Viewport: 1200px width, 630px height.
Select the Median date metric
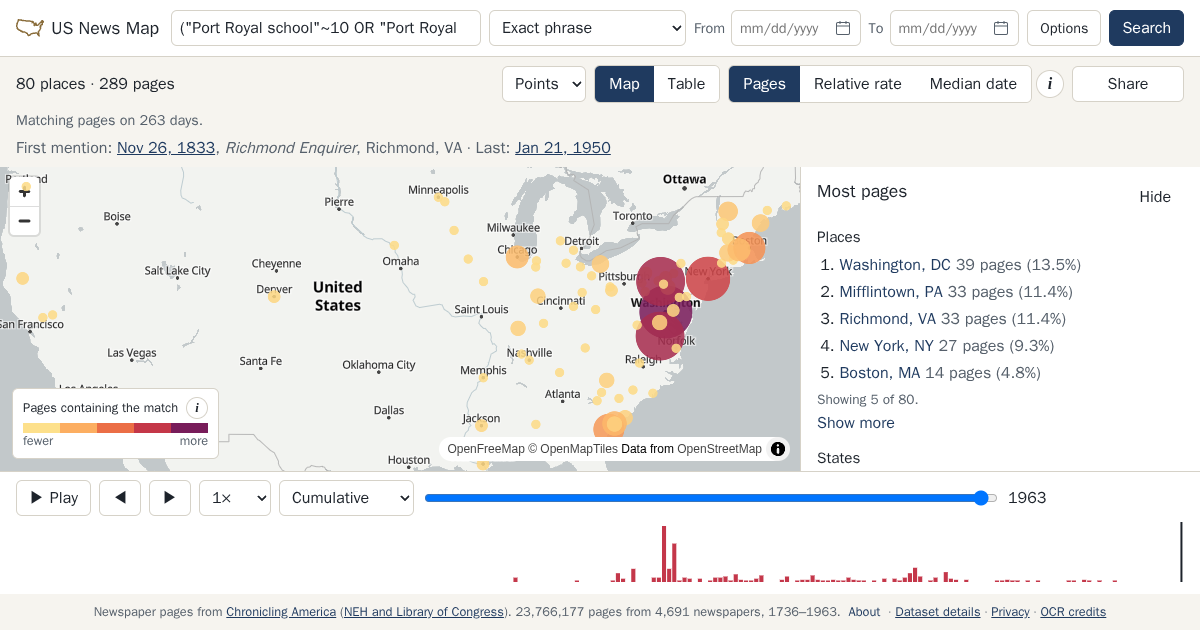pos(973,84)
